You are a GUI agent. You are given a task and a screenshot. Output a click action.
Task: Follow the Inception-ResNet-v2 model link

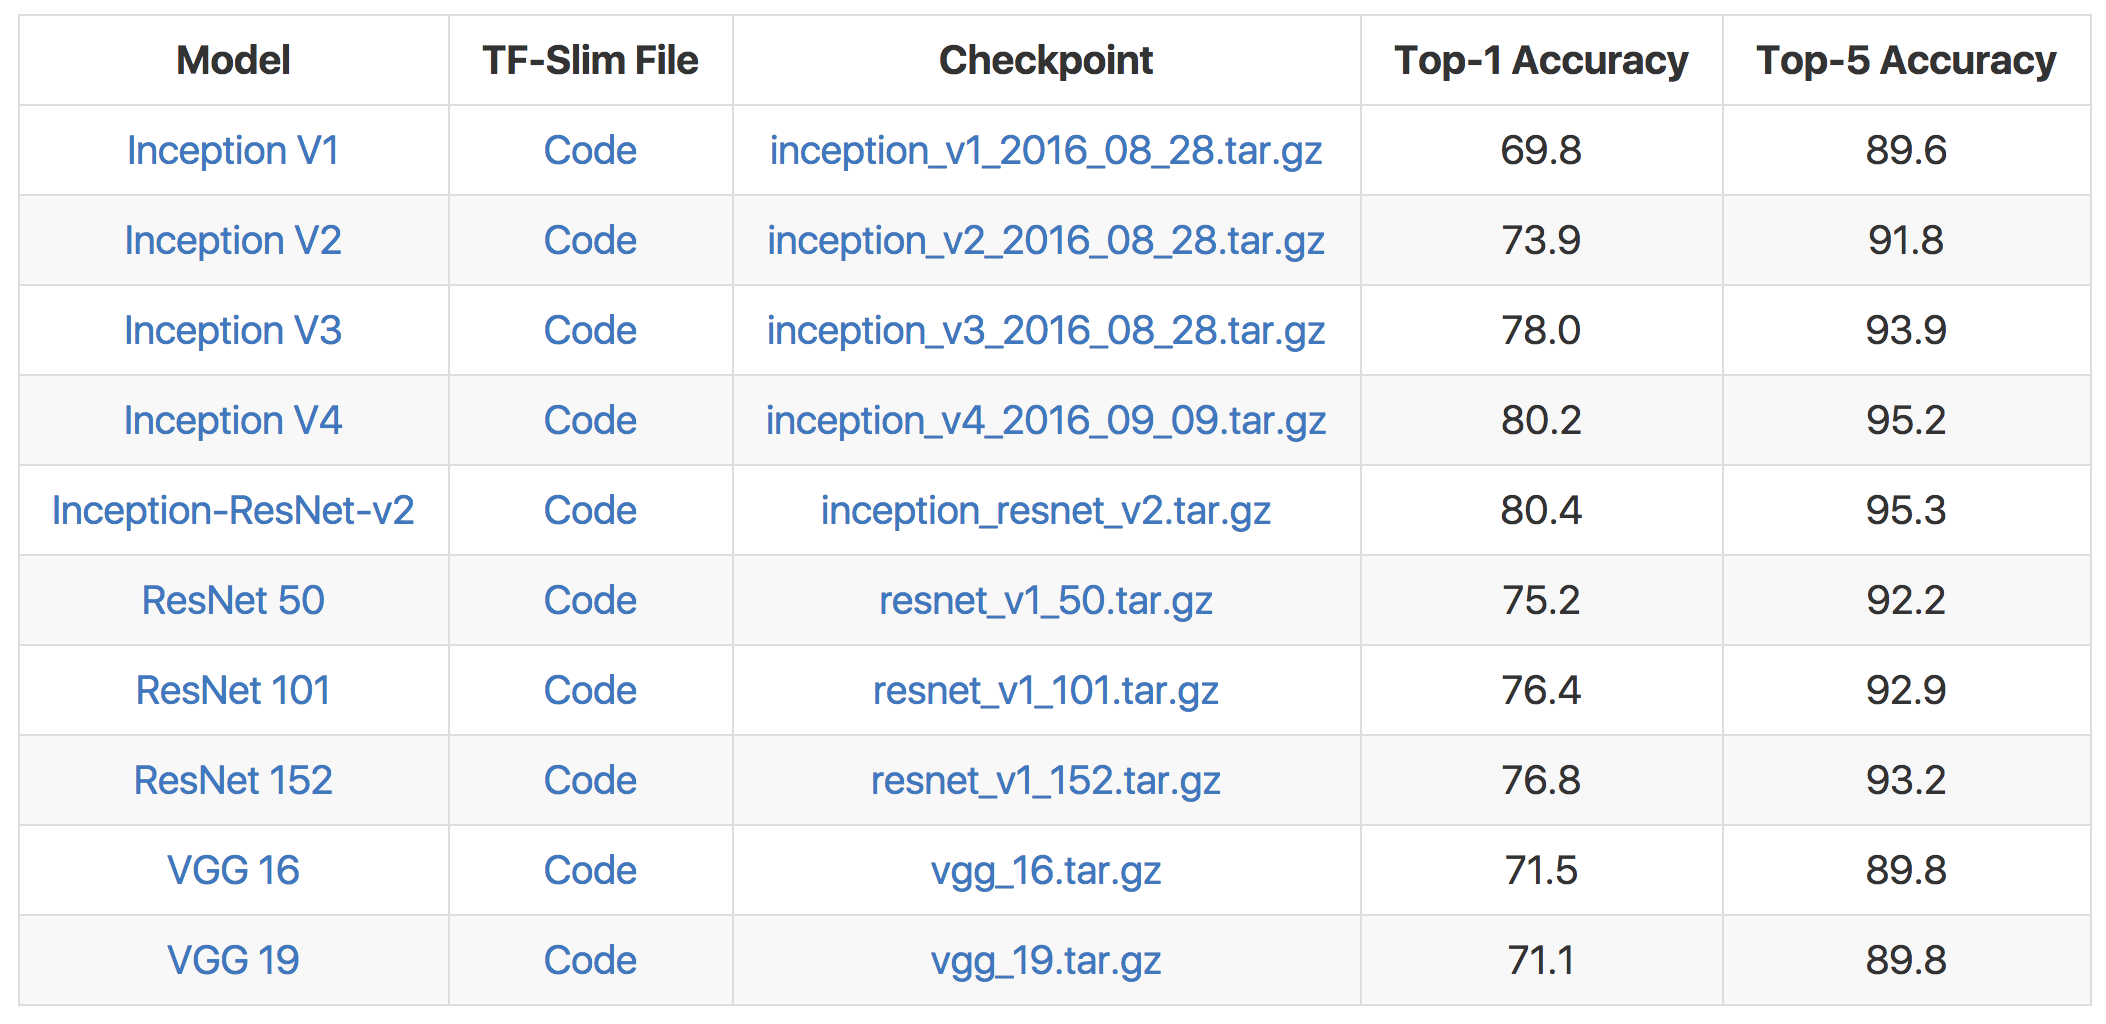(233, 511)
